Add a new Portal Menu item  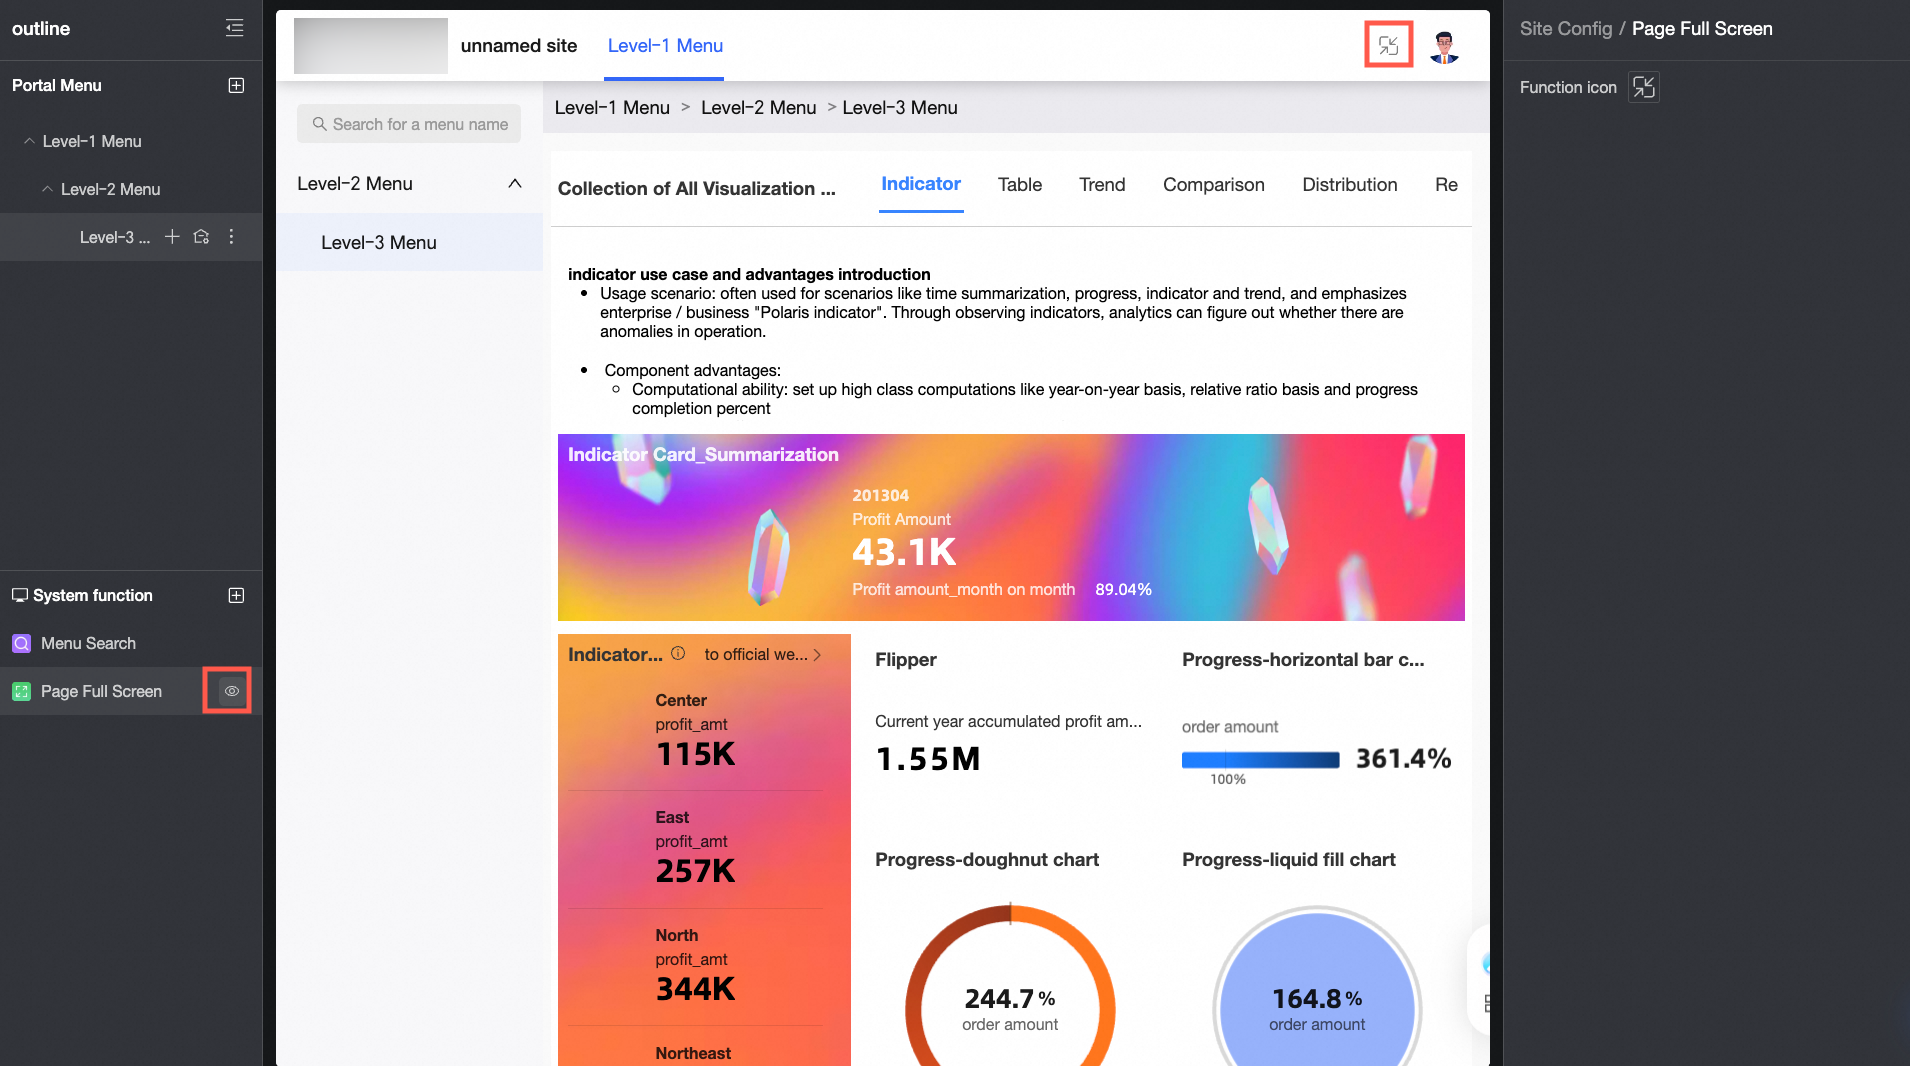point(236,85)
